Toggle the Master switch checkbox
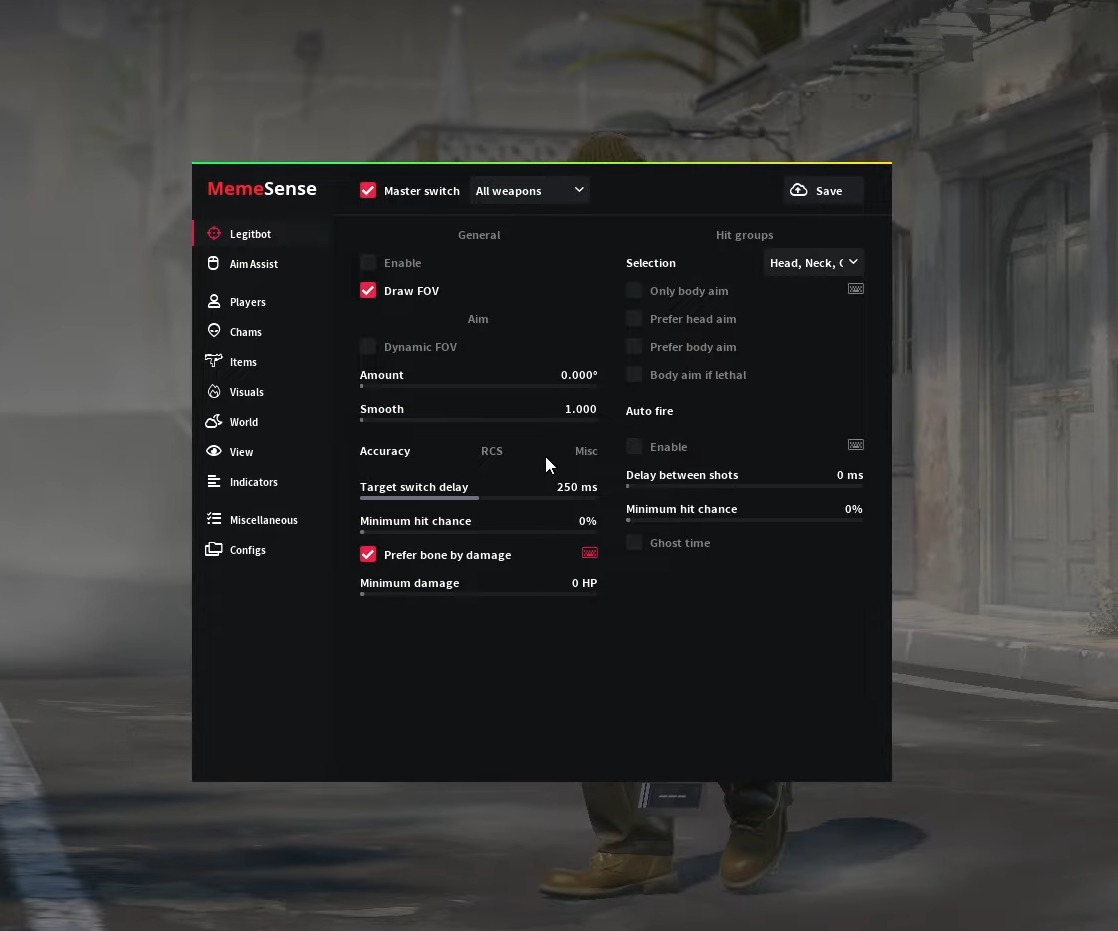This screenshot has width=1118, height=931. click(x=368, y=191)
